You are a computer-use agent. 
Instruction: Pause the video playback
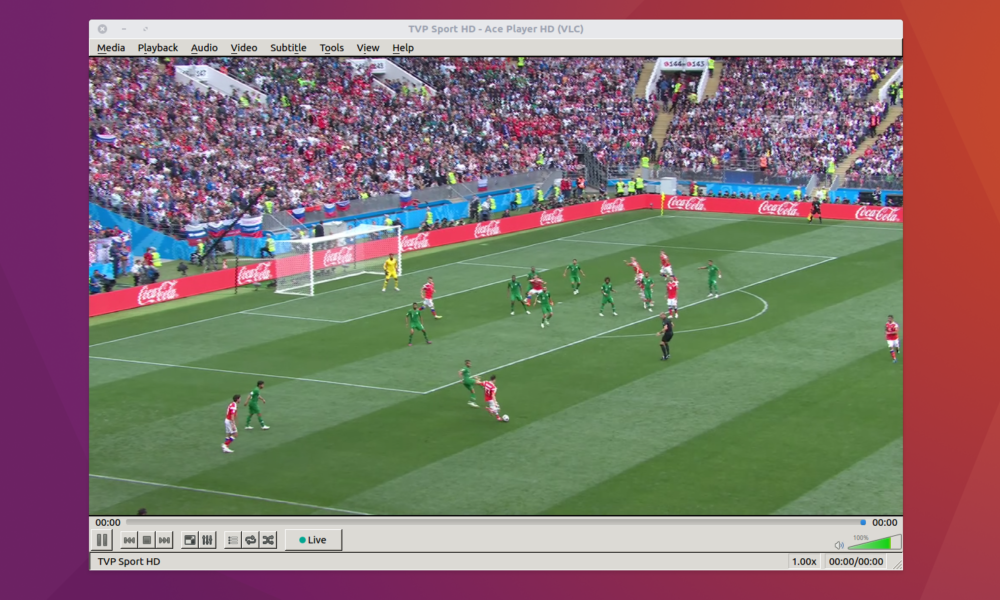pos(102,540)
